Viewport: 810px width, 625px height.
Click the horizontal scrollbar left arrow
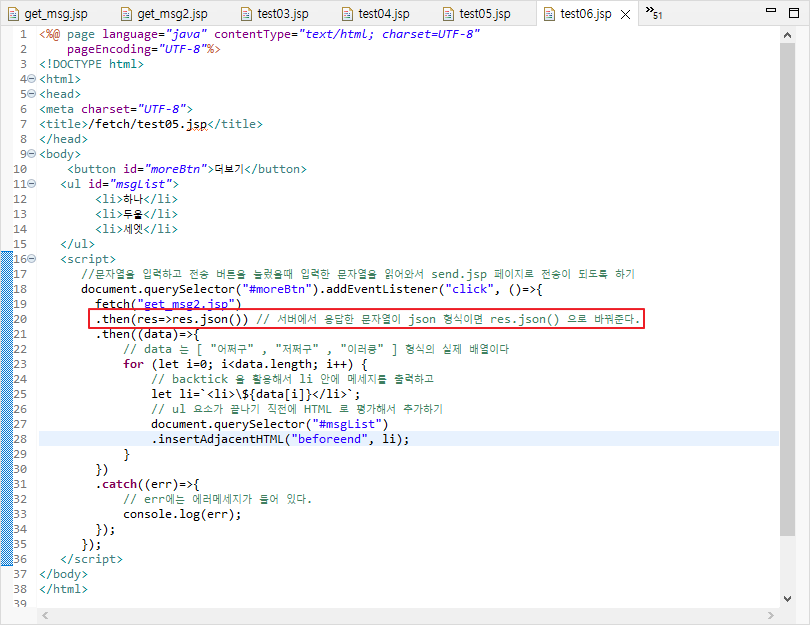(45, 615)
